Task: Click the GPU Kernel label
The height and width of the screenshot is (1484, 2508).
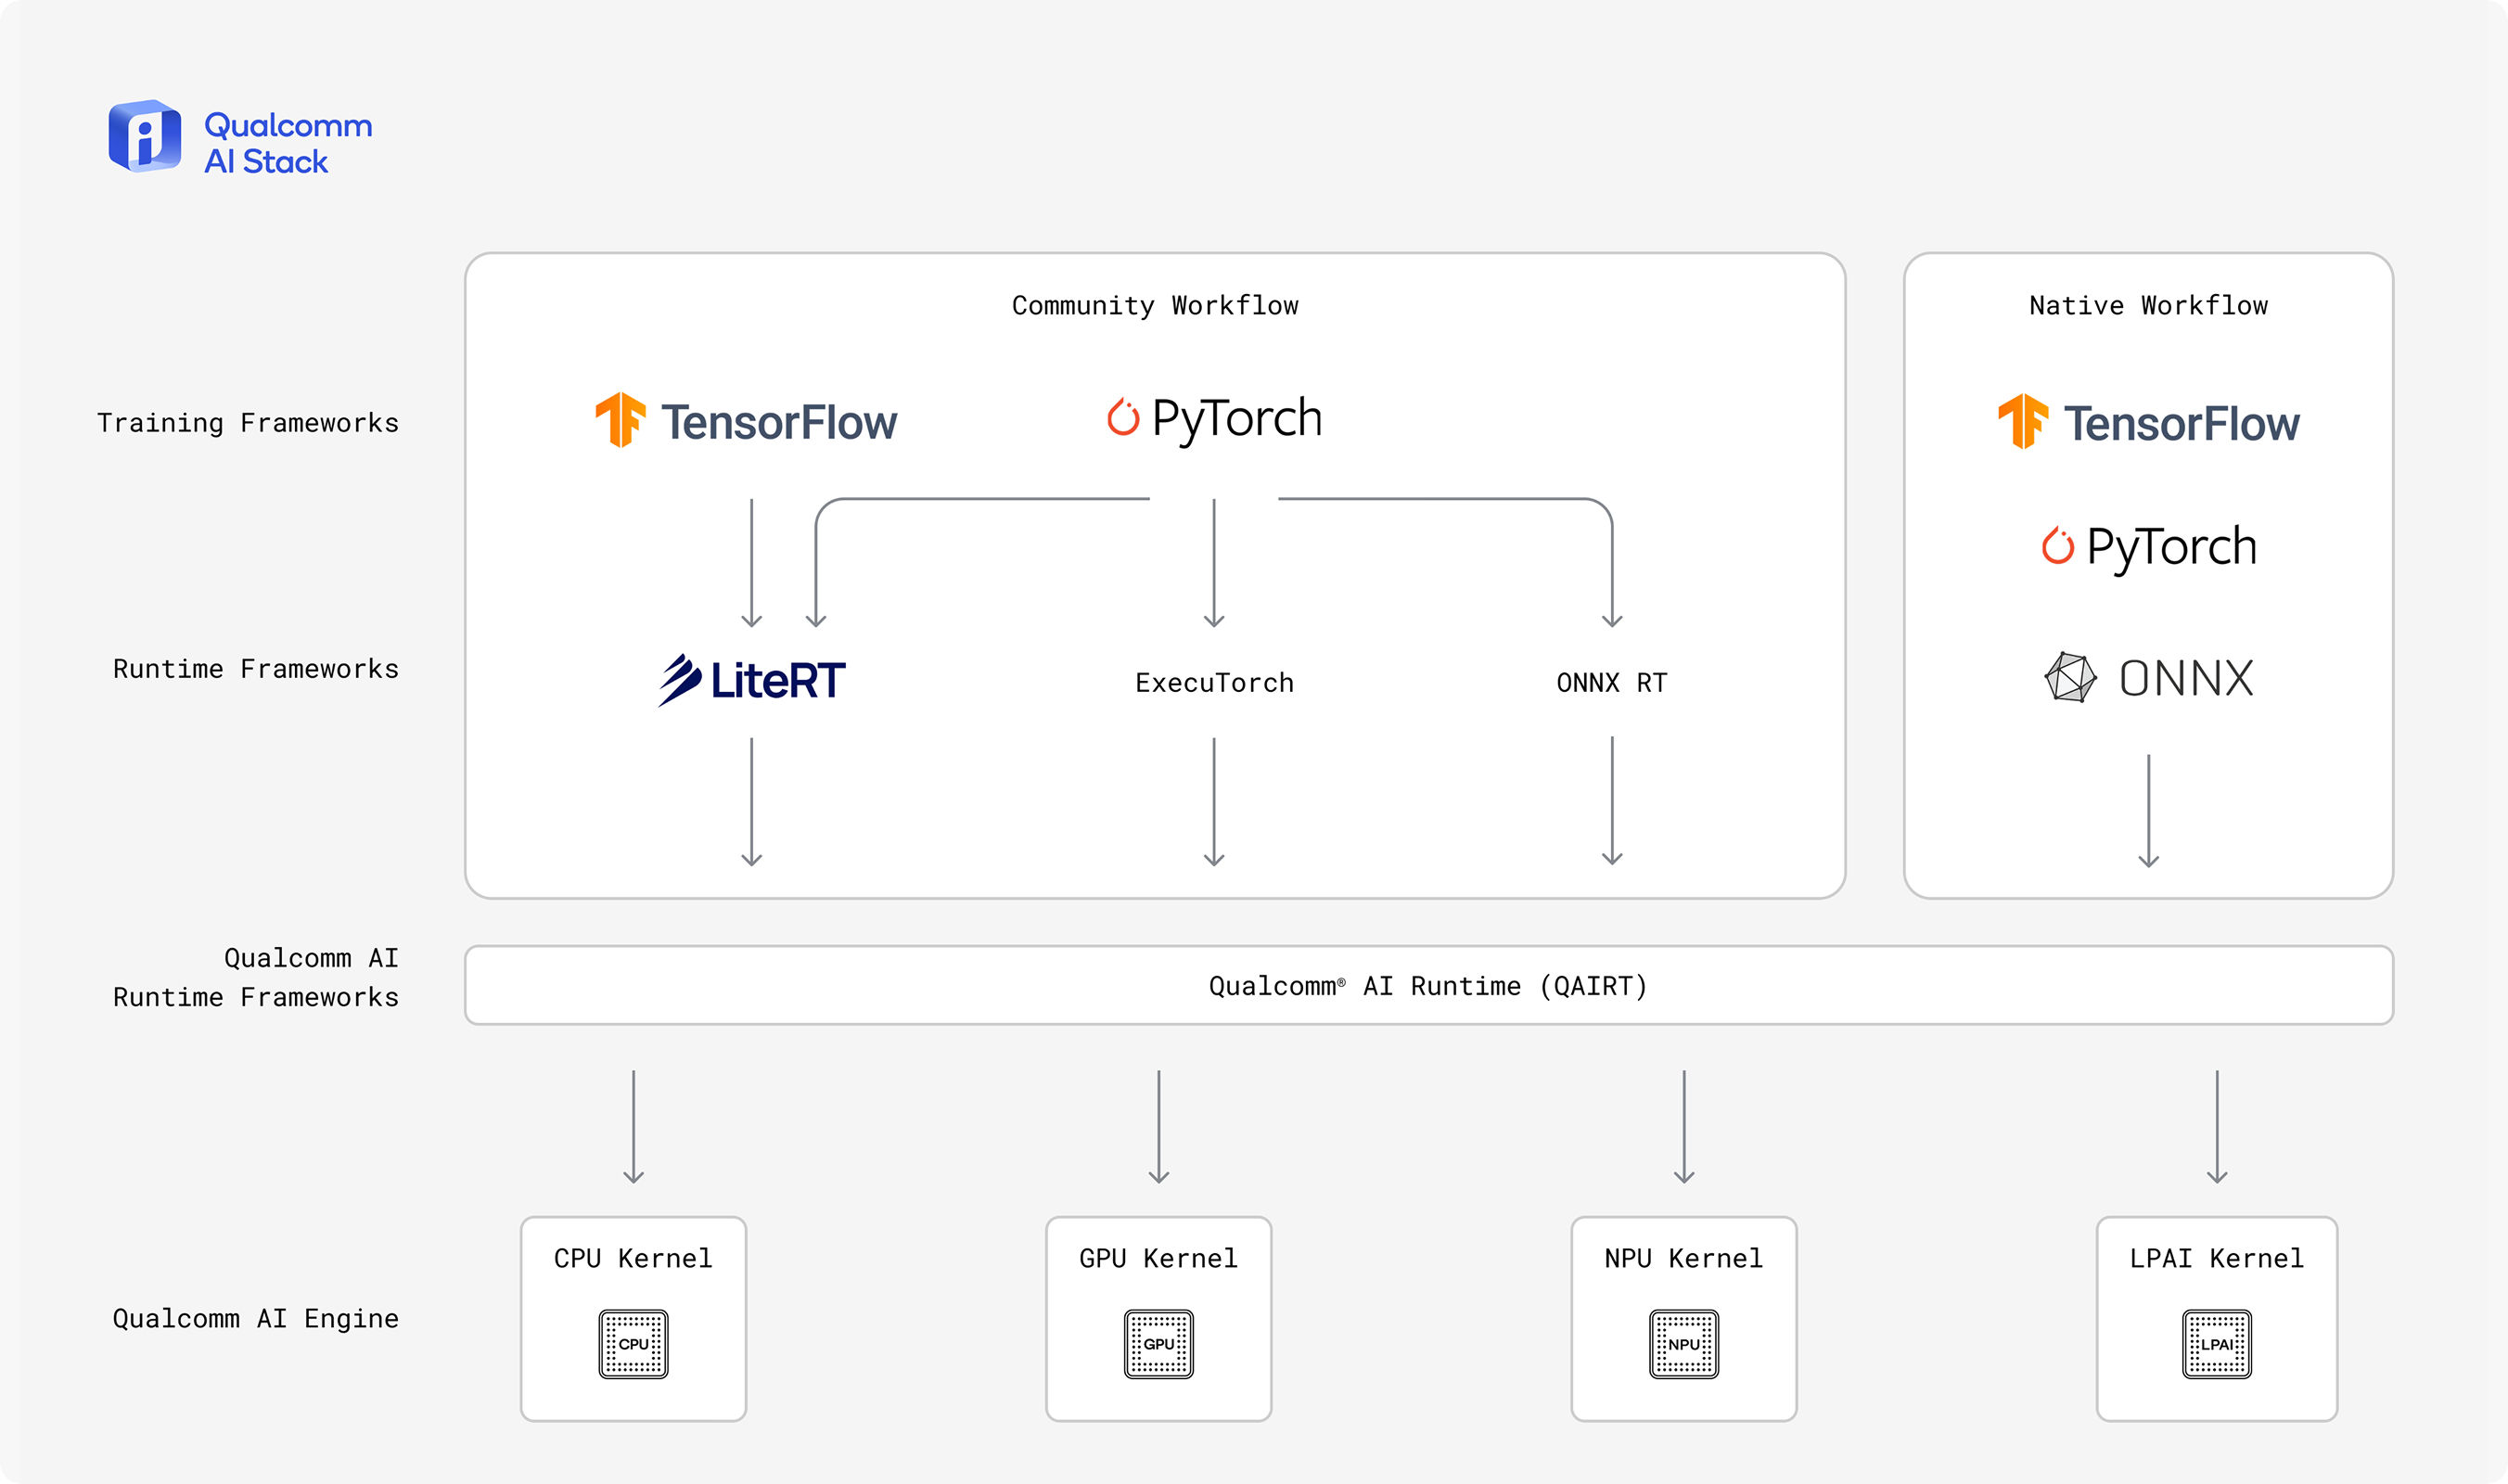Action: point(1158,1258)
